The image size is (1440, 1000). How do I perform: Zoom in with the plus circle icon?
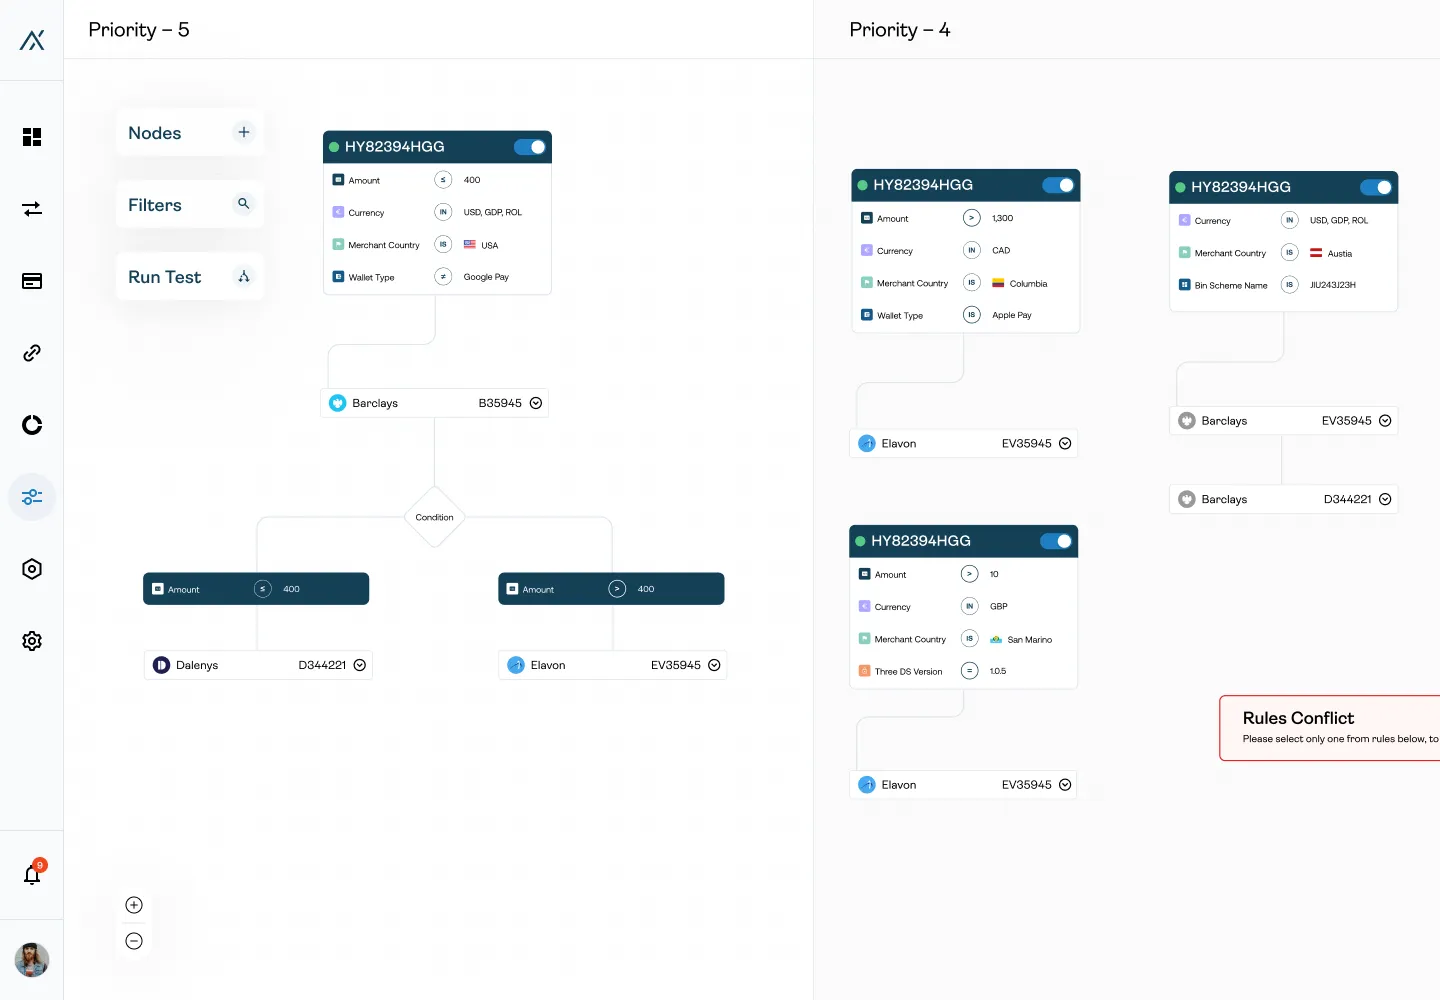click(134, 905)
